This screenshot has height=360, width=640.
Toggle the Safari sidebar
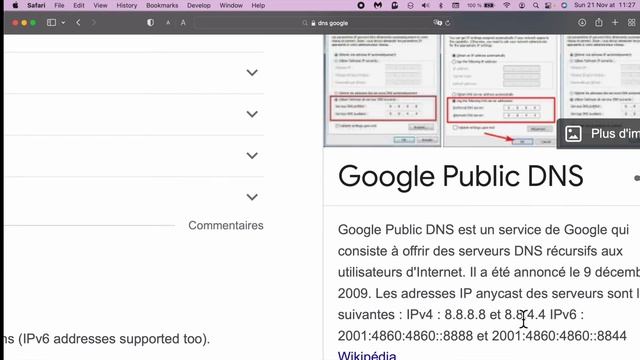[x=51, y=23]
